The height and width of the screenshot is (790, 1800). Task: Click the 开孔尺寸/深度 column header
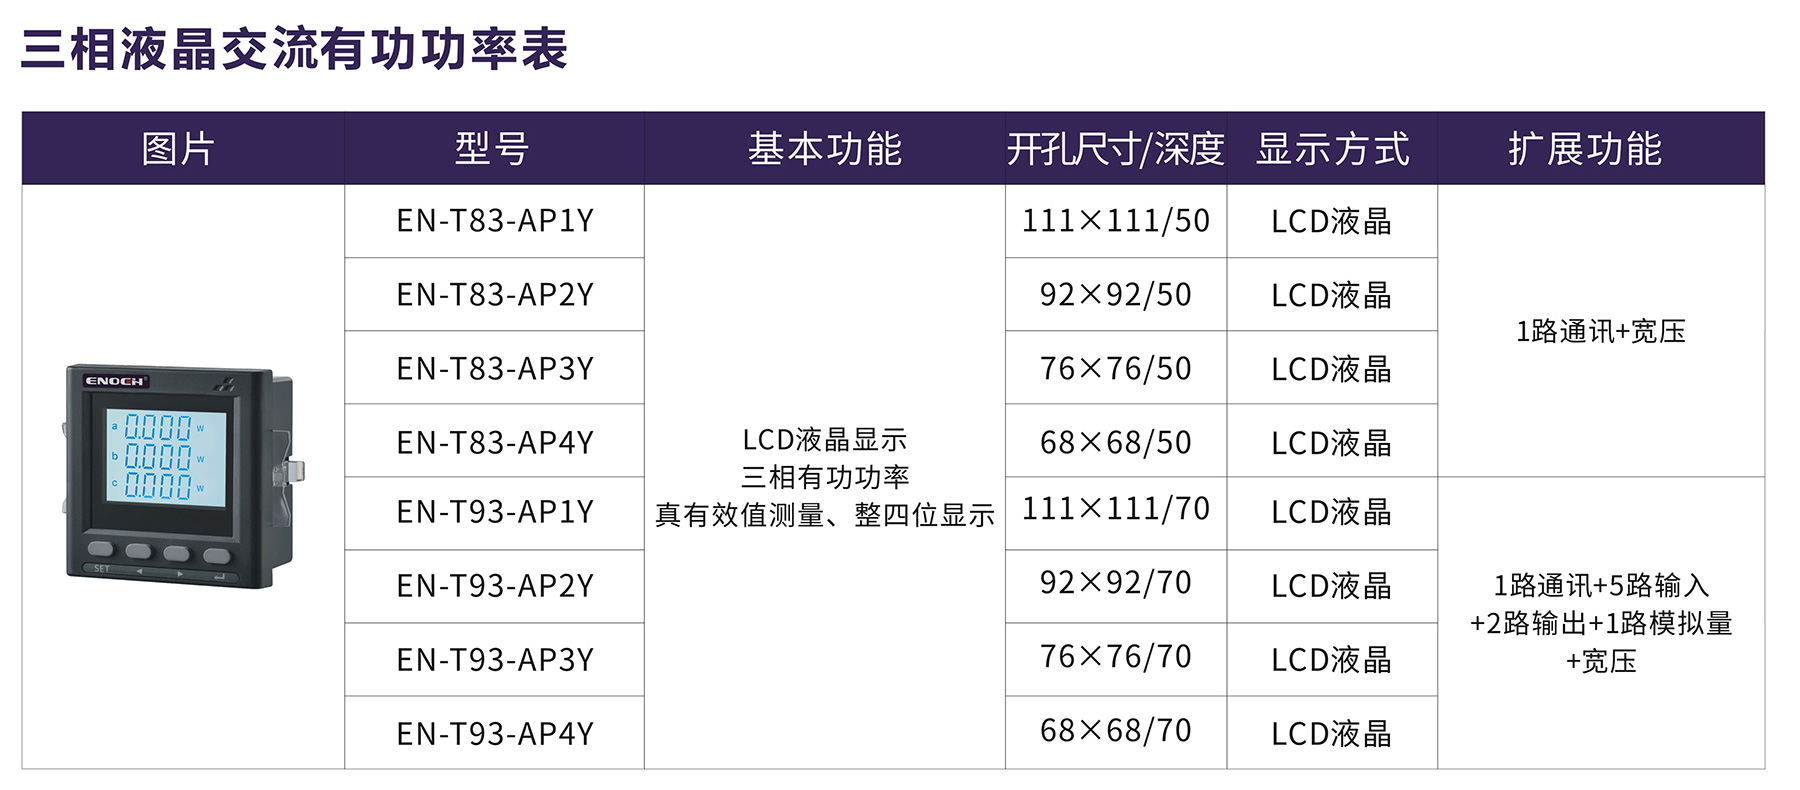[x=1115, y=149]
